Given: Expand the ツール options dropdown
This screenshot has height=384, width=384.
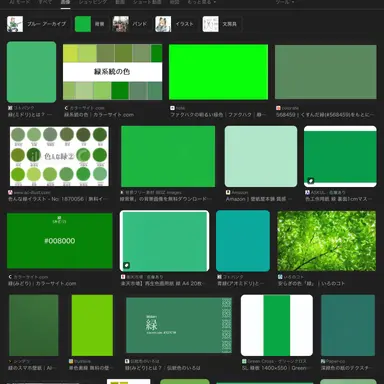Looking at the screenshot, I should point(285,2).
